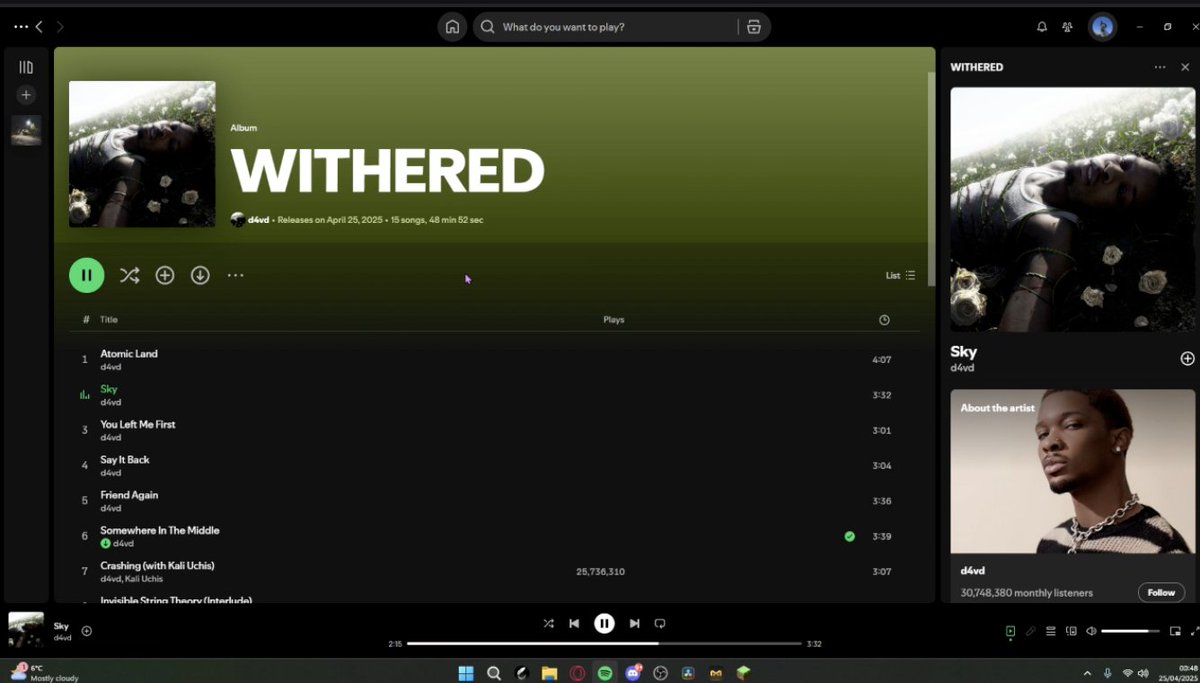Open more options for the WITHERED album
This screenshot has width=1200, height=683.
(235, 275)
